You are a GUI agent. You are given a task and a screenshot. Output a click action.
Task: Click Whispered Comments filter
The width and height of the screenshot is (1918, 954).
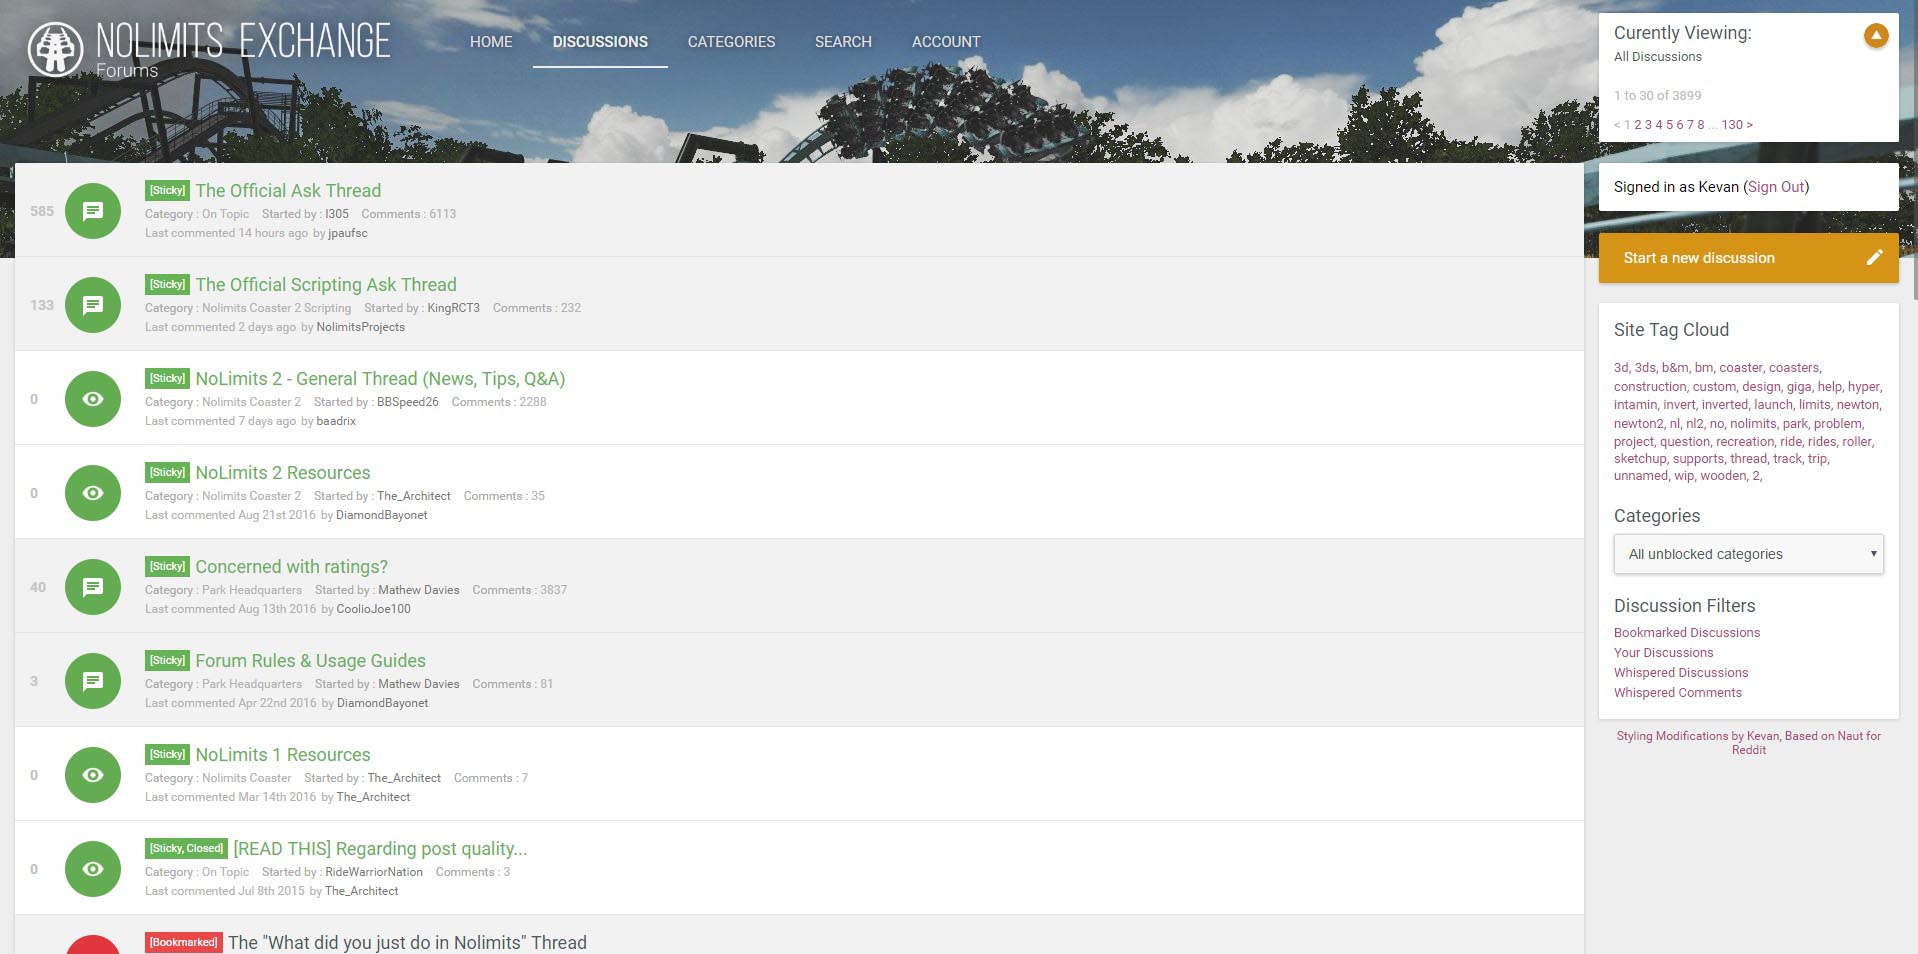tap(1677, 693)
